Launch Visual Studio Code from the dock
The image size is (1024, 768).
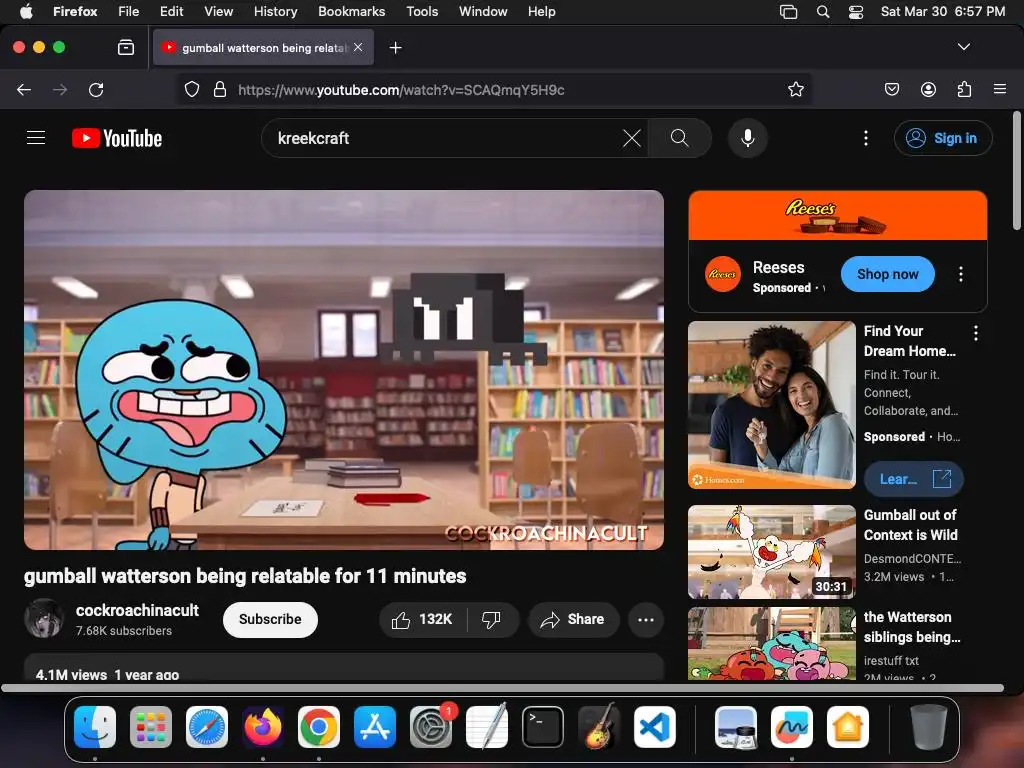(655, 727)
